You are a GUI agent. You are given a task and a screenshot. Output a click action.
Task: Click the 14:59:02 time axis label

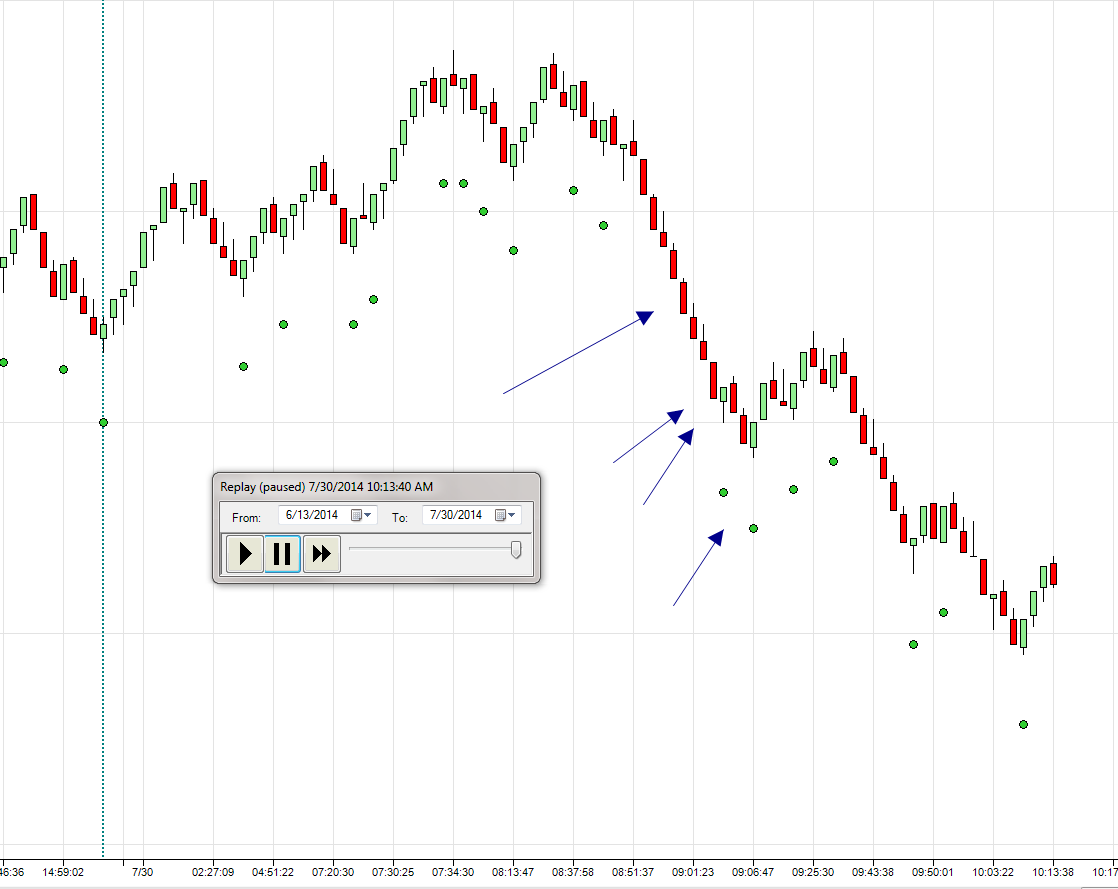coord(63,872)
